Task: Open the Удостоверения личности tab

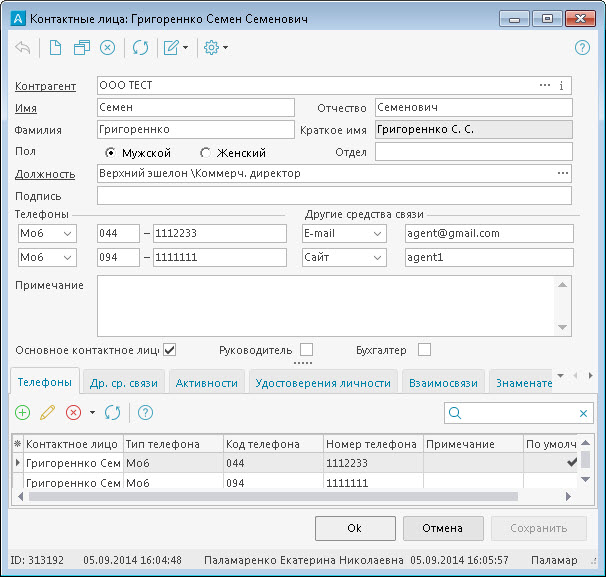Action: click(321, 382)
